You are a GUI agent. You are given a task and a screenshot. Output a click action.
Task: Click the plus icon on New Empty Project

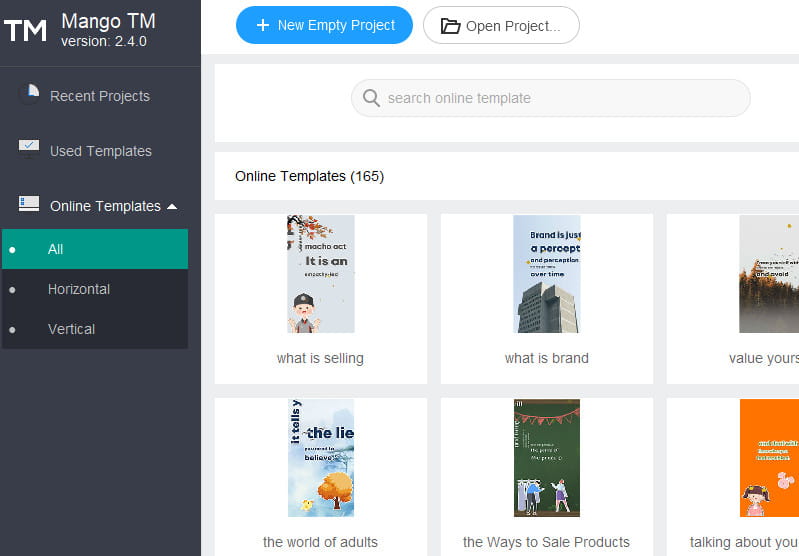[262, 25]
